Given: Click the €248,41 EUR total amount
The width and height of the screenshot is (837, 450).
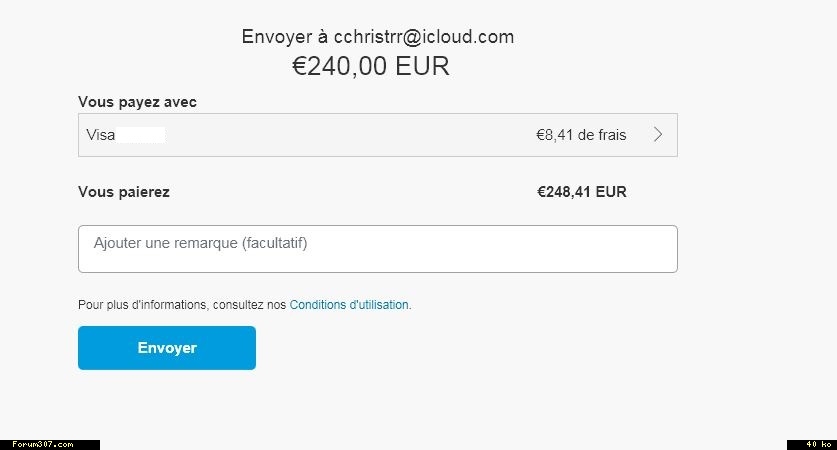Looking at the screenshot, I should 582,192.
